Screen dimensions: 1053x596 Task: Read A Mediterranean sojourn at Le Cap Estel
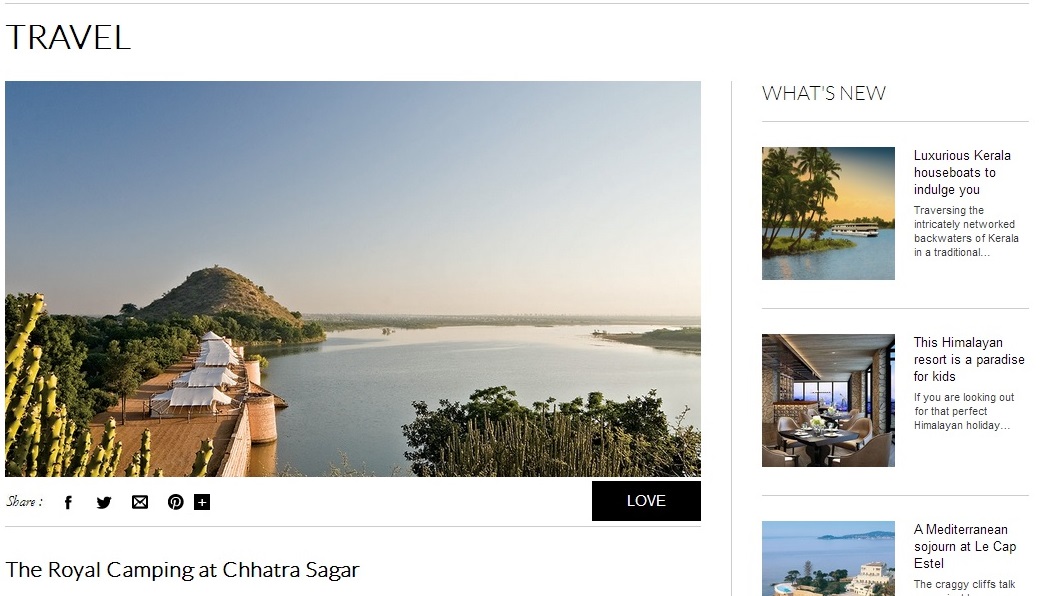965,546
